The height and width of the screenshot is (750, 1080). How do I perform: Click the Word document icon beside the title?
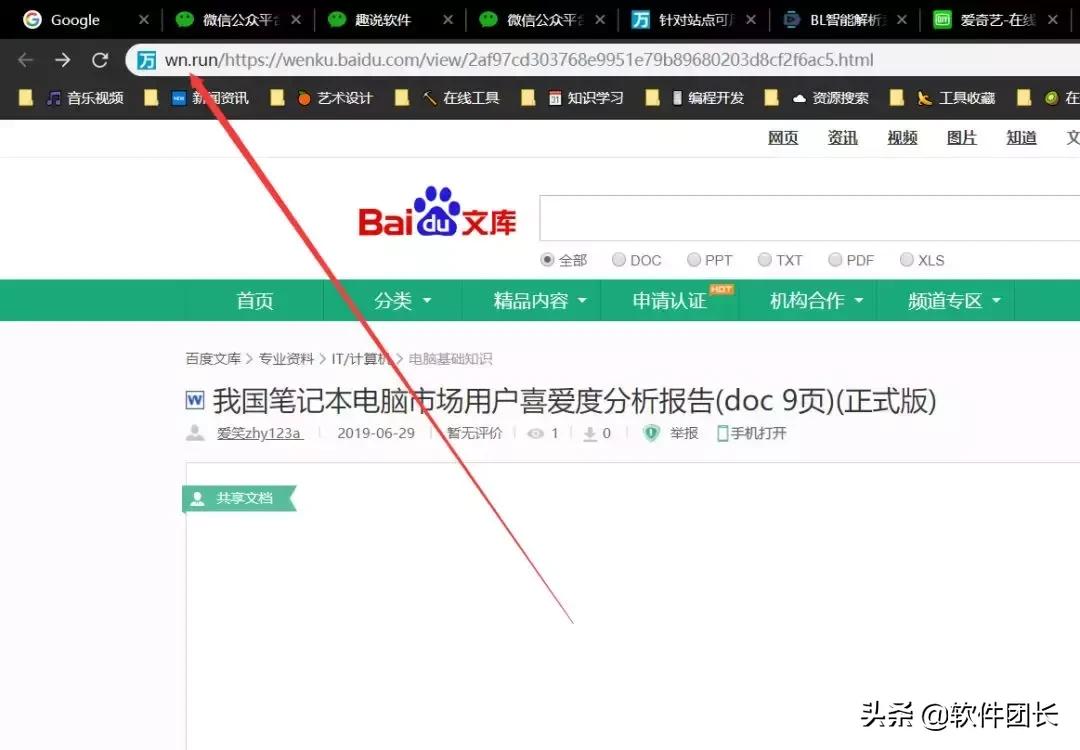194,400
